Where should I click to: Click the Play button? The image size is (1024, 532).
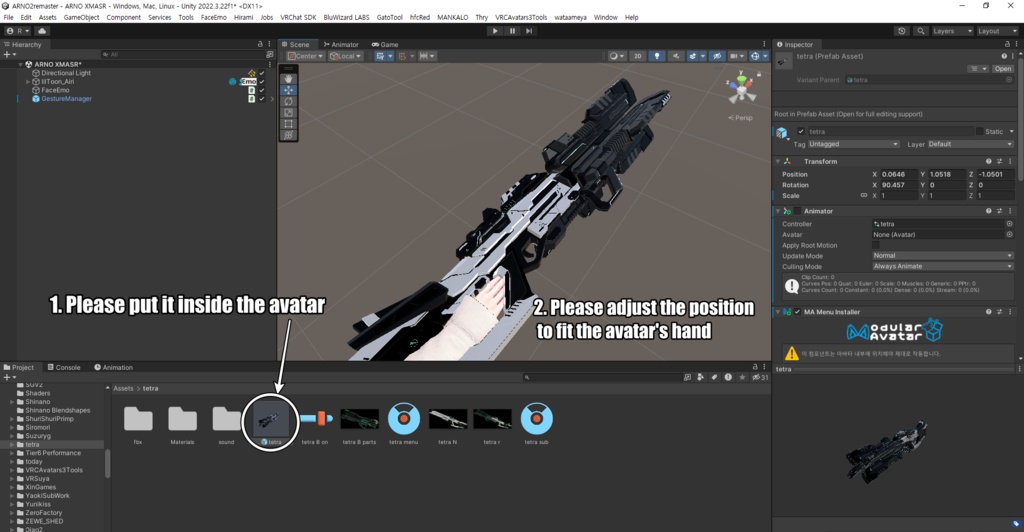tap(495, 31)
